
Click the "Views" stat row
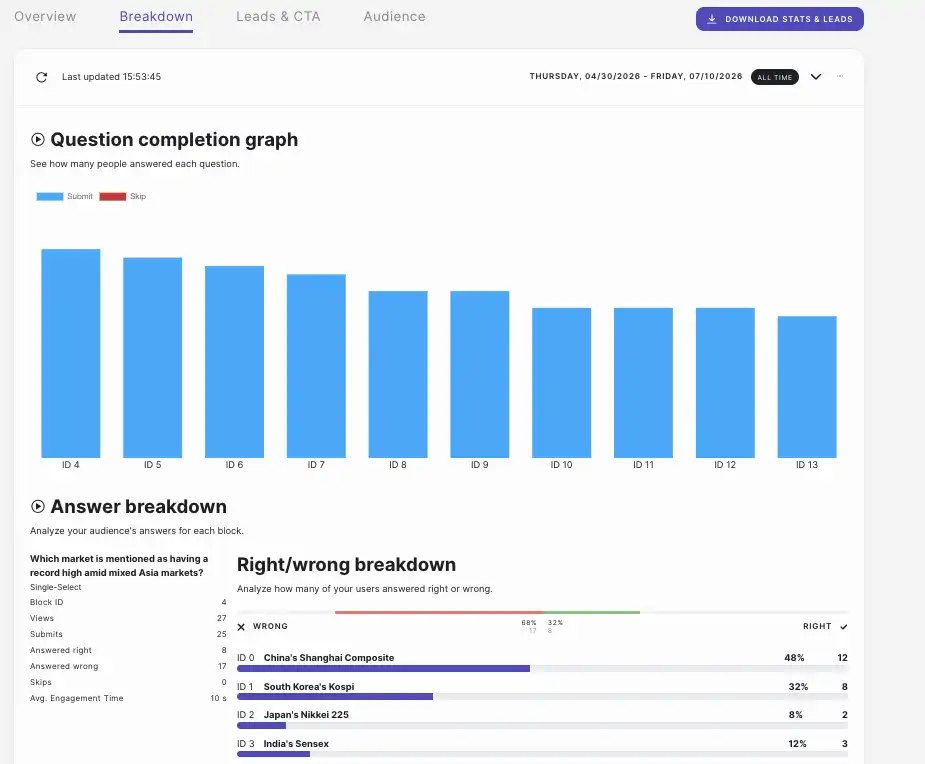(x=128, y=618)
